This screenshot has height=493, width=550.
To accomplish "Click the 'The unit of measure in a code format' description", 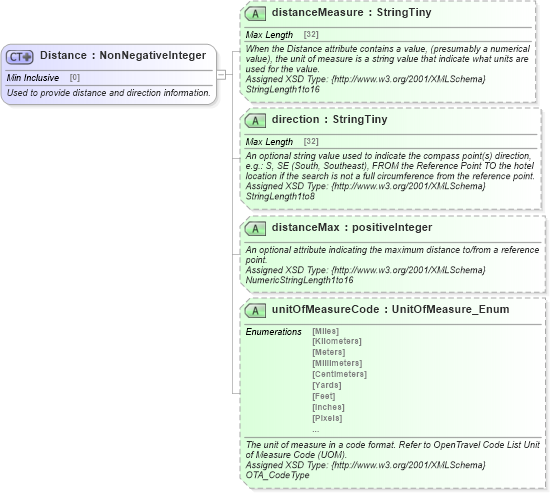I will pos(393,450).
